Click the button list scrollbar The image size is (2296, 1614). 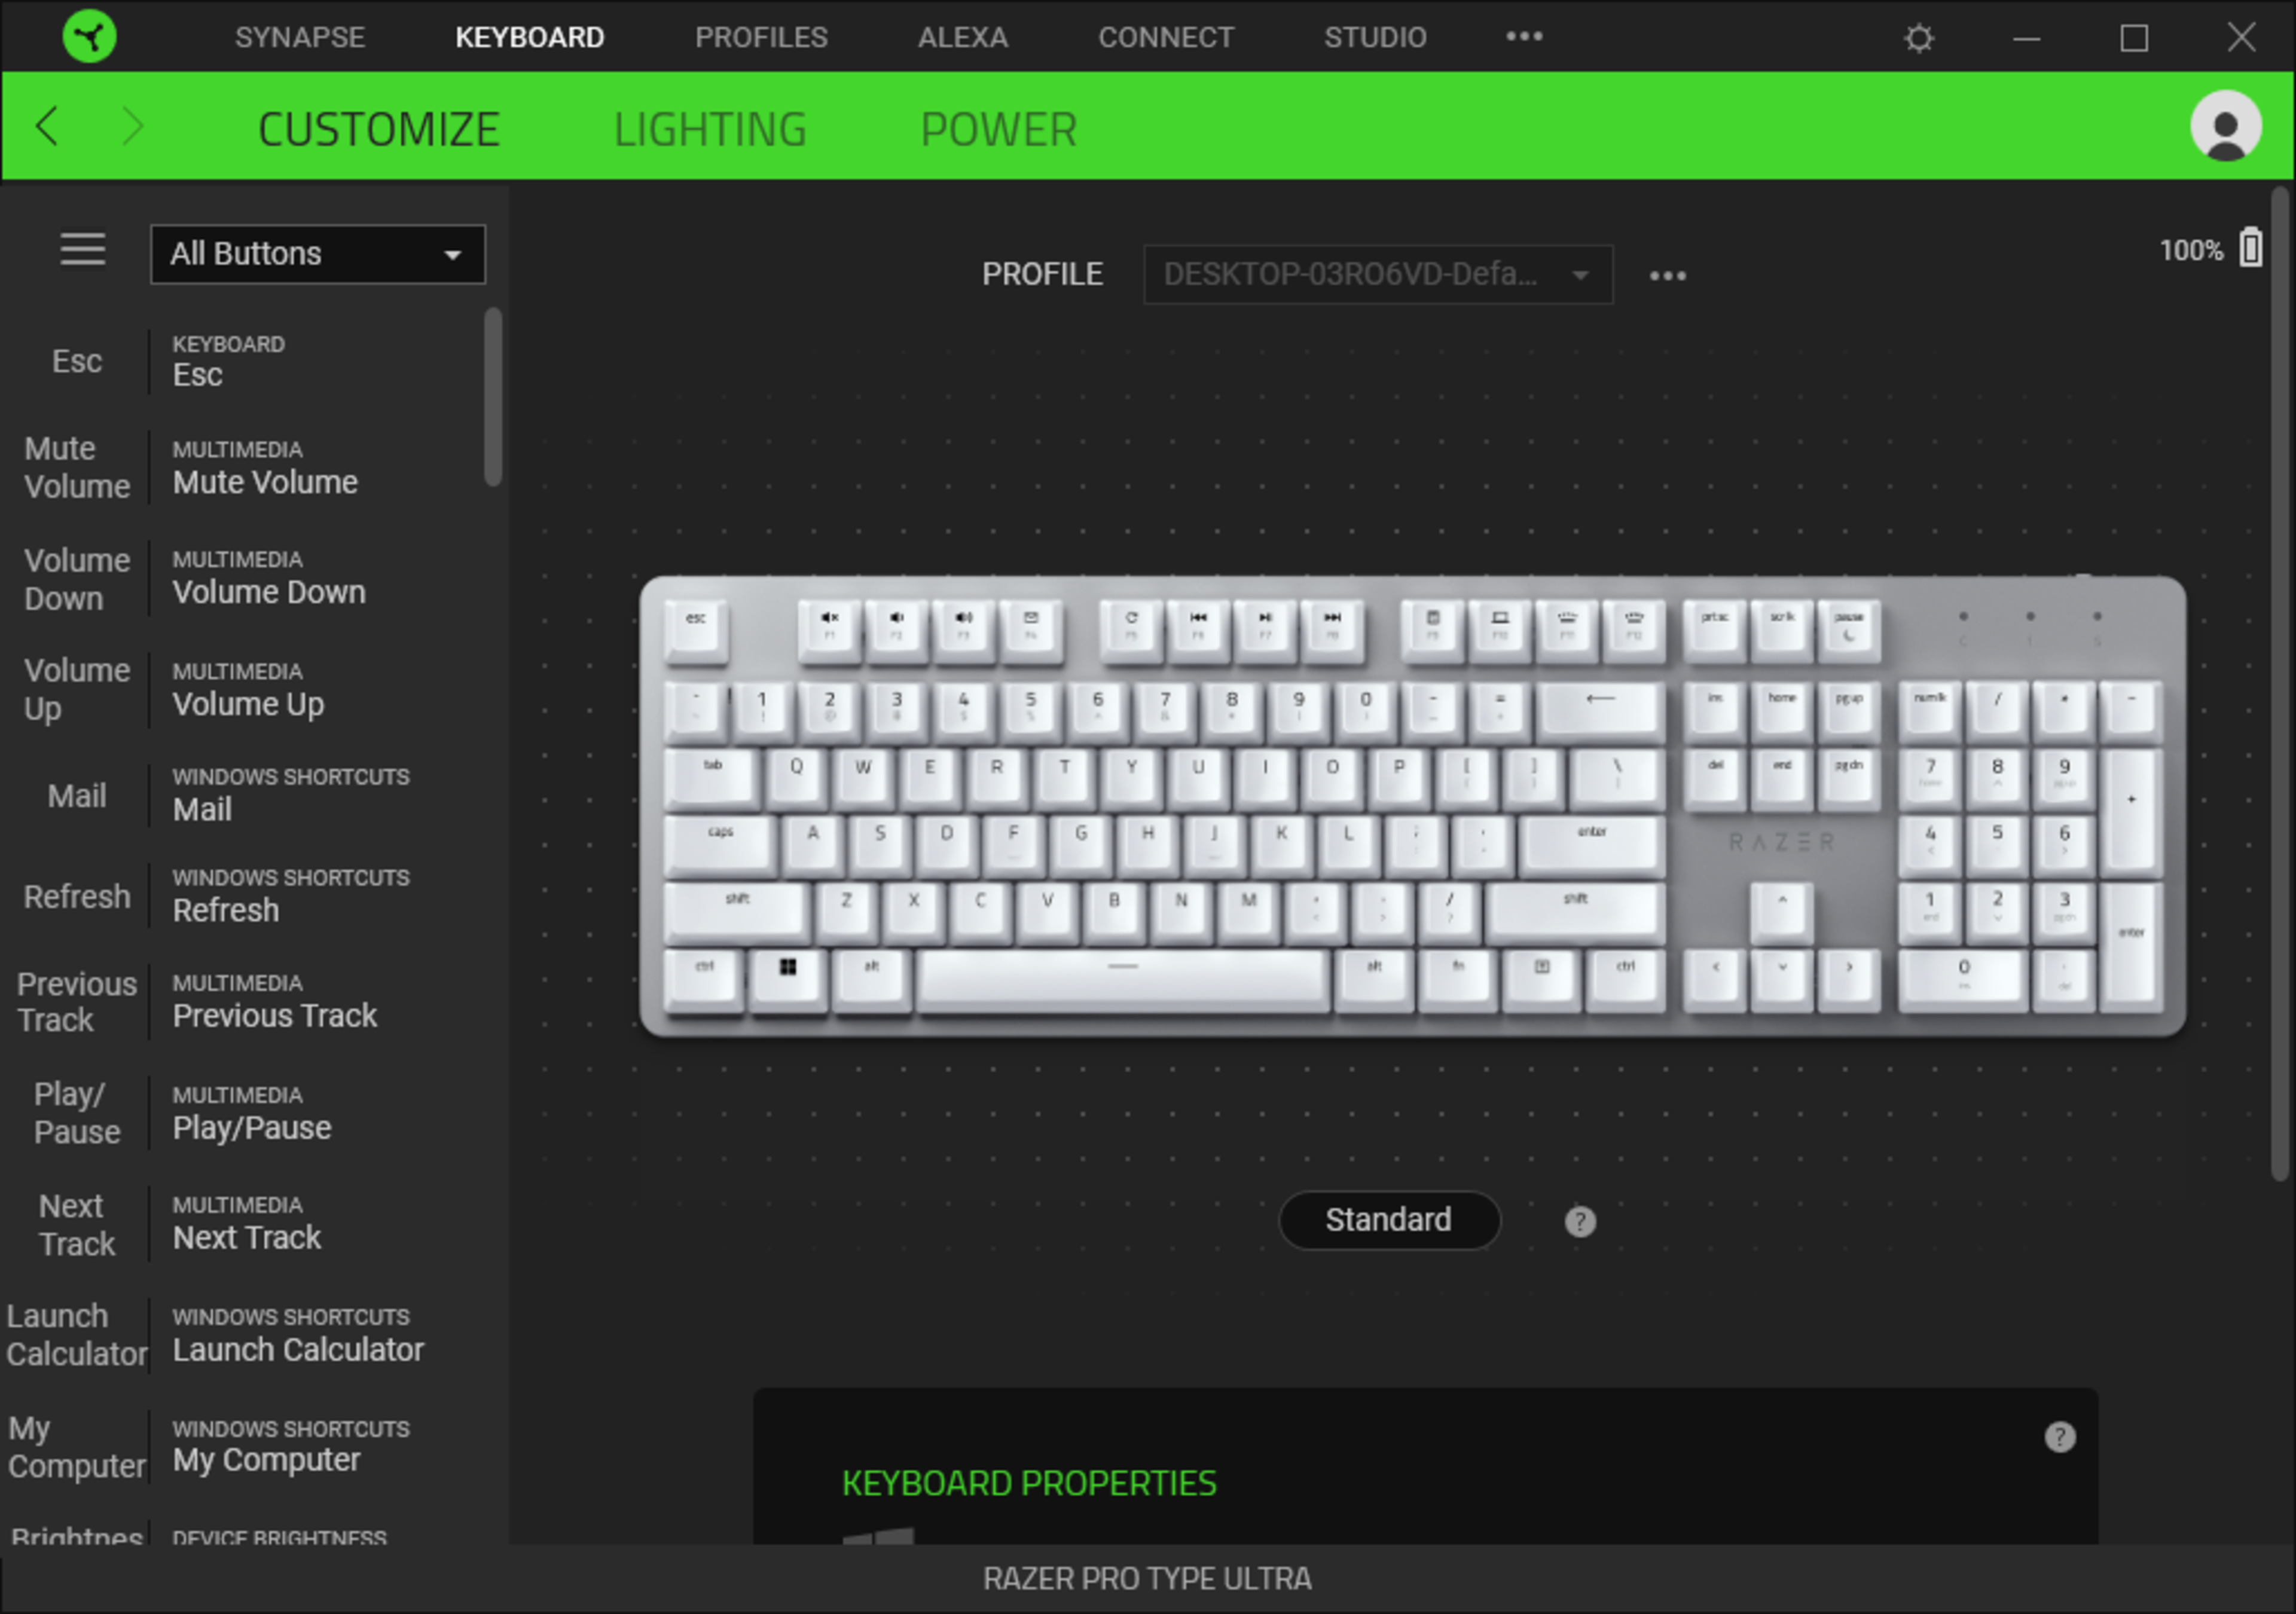tap(492, 397)
